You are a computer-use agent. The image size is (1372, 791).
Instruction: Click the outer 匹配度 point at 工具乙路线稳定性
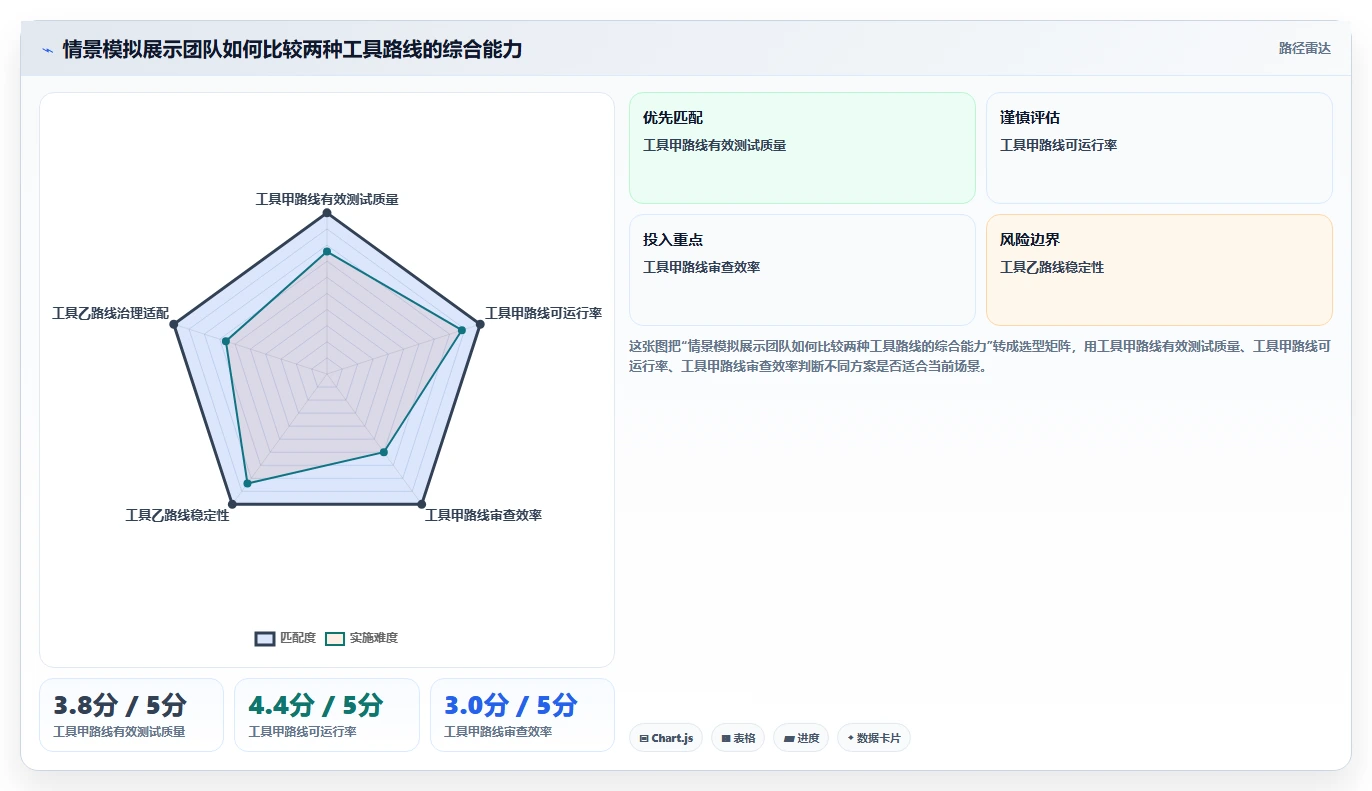[232, 504]
